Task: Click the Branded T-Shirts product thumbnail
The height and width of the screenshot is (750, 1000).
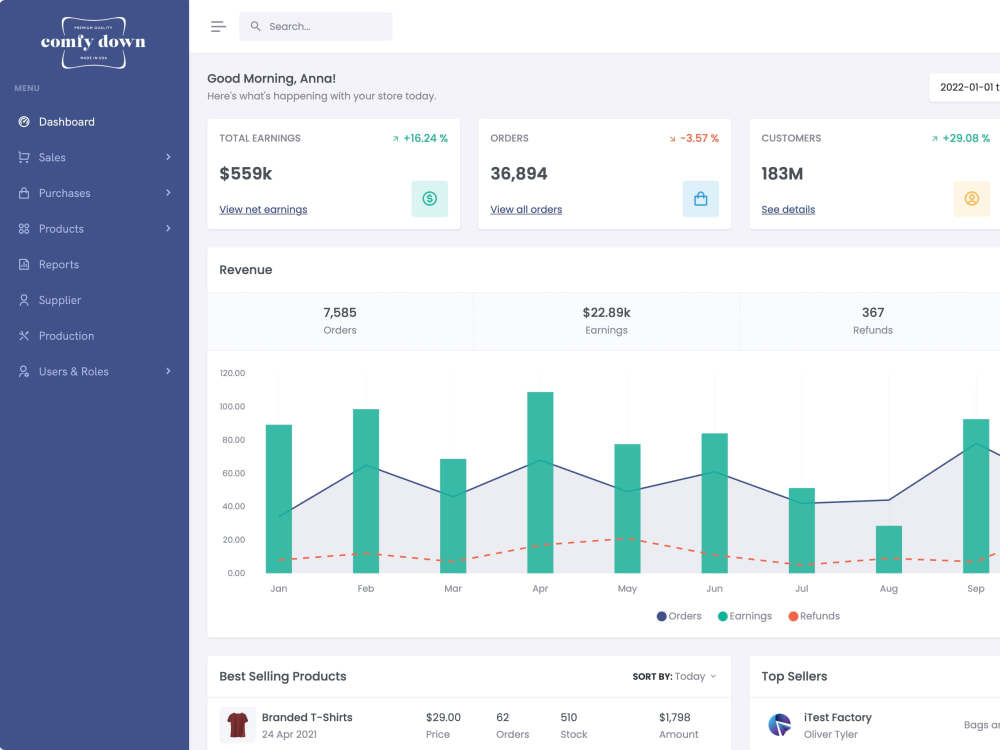Action: point(237,725)
